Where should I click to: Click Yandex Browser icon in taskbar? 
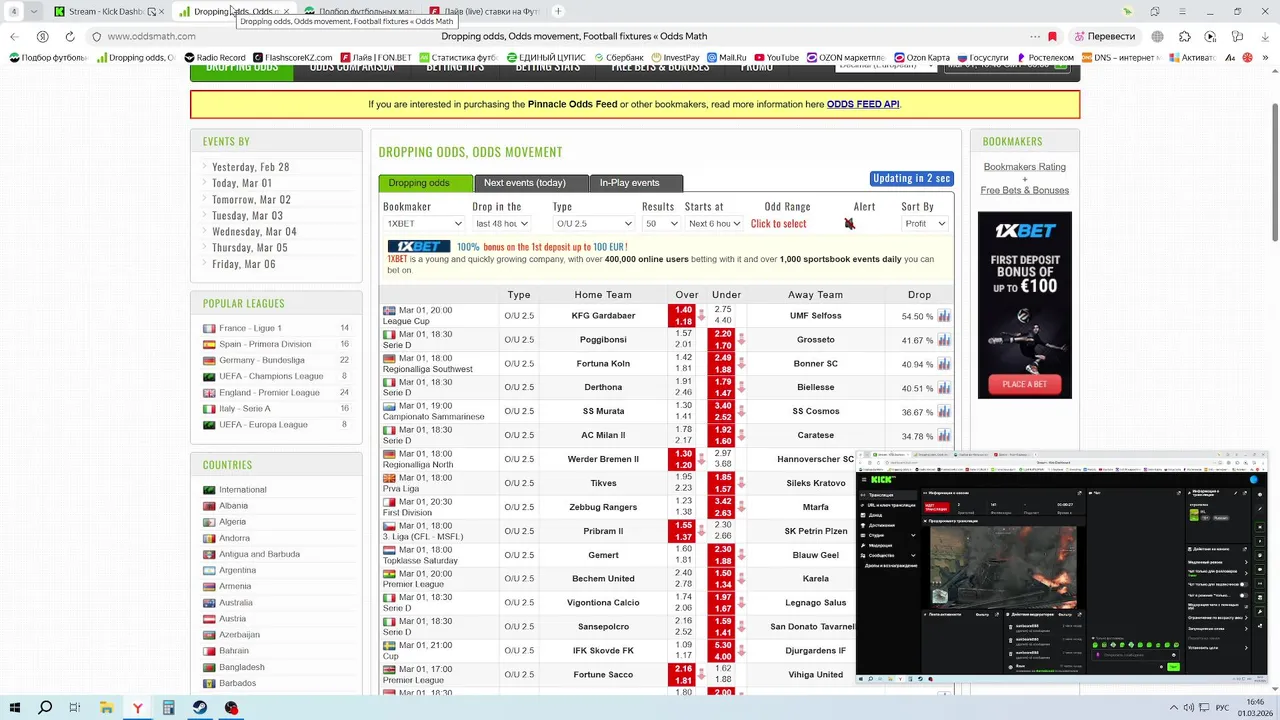[138, 708]
